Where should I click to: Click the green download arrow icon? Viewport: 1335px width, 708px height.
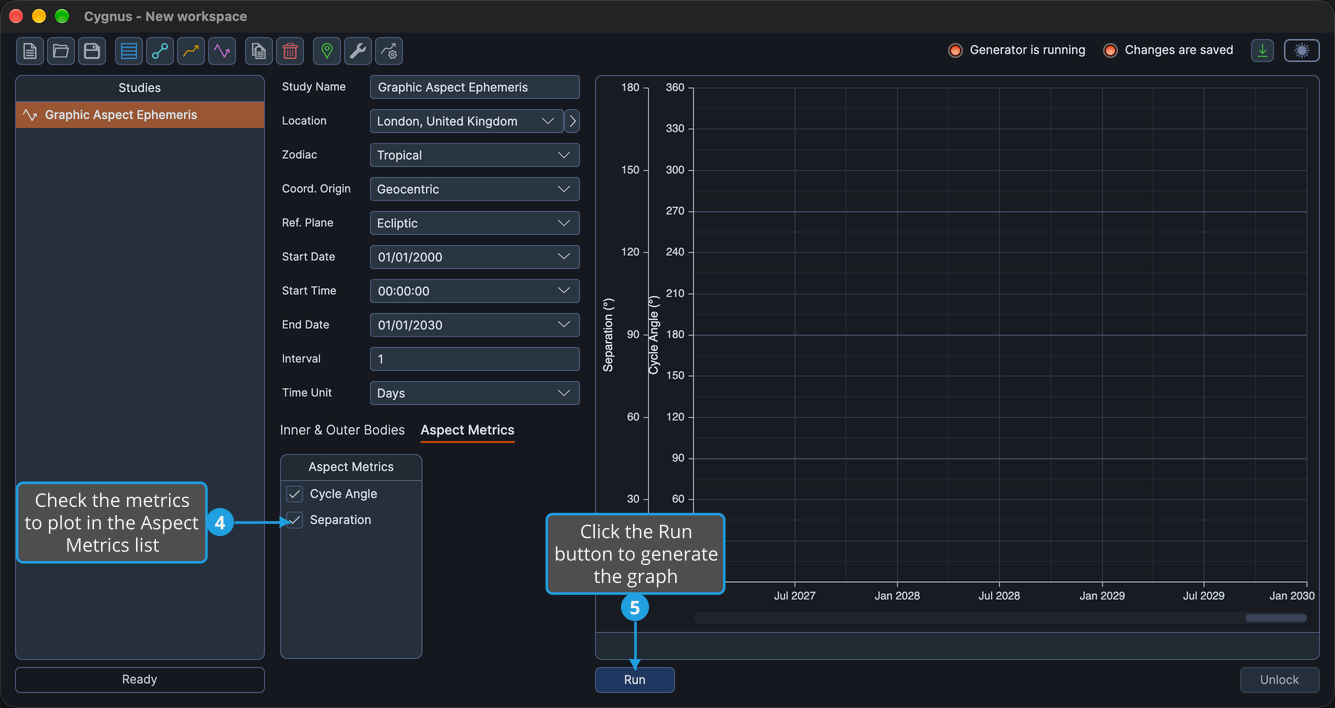coord(1262,50)
